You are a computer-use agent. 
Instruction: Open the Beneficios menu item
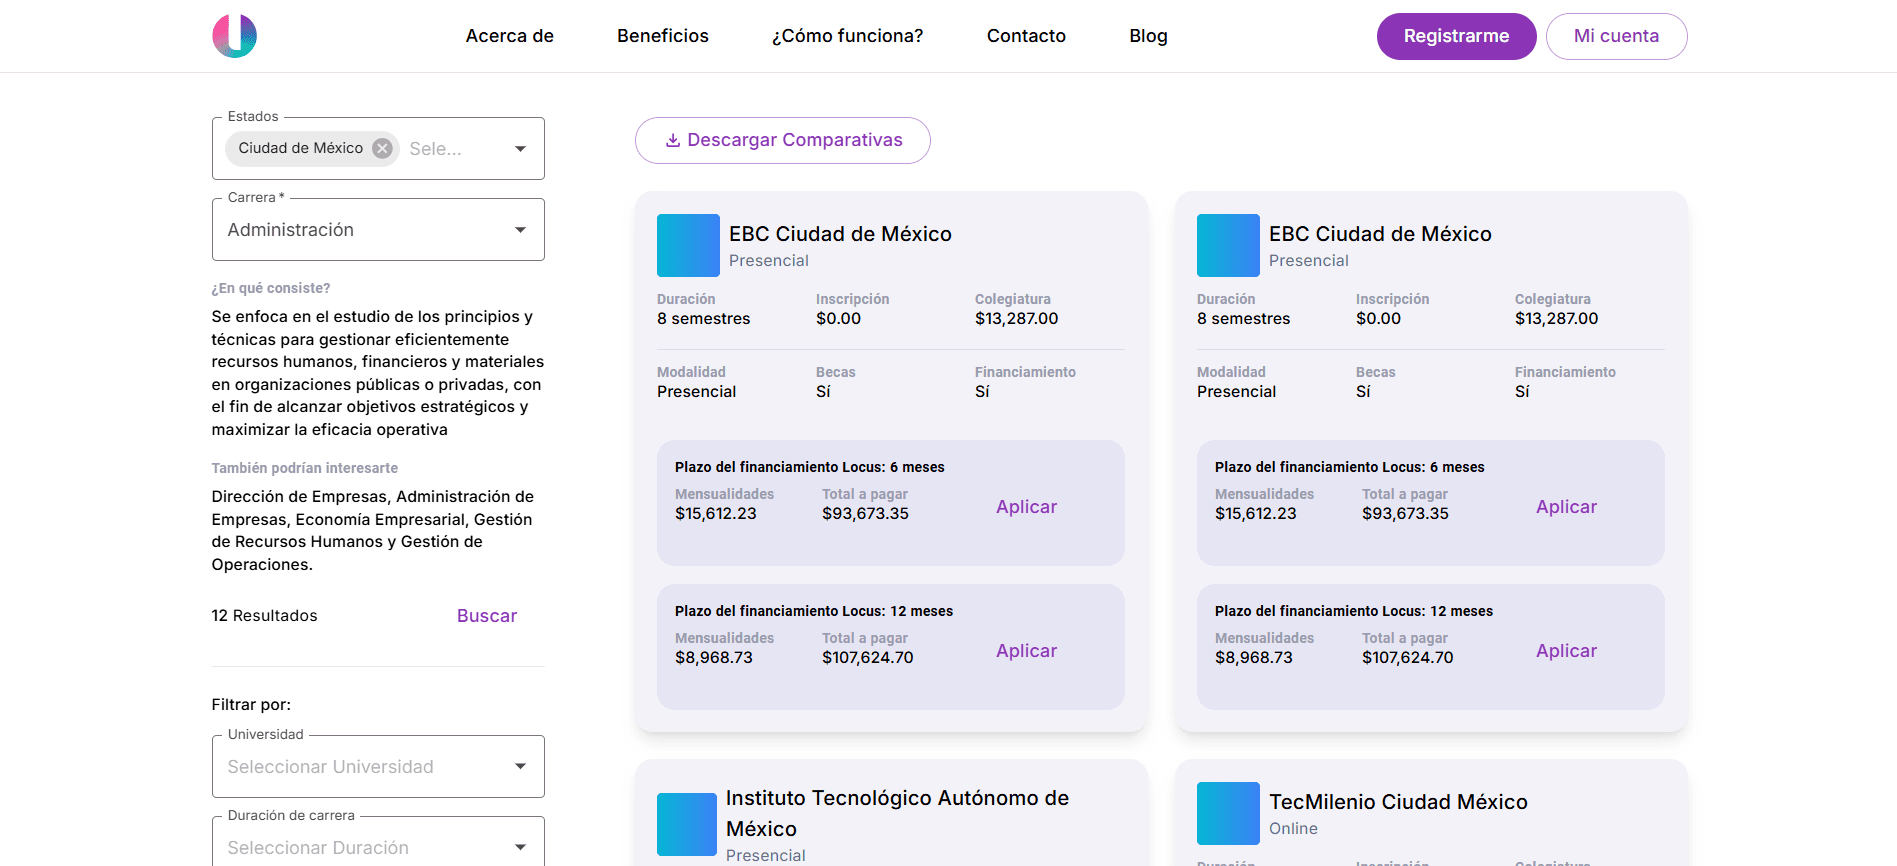pos(663,36)
